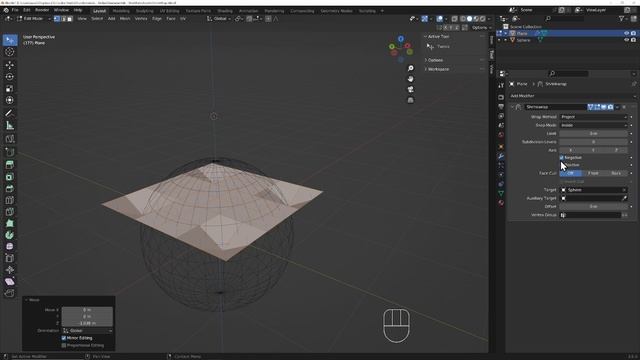This screenshot has height=360, width=640.
Task: Choose the Scale tool
Action: 10,89
